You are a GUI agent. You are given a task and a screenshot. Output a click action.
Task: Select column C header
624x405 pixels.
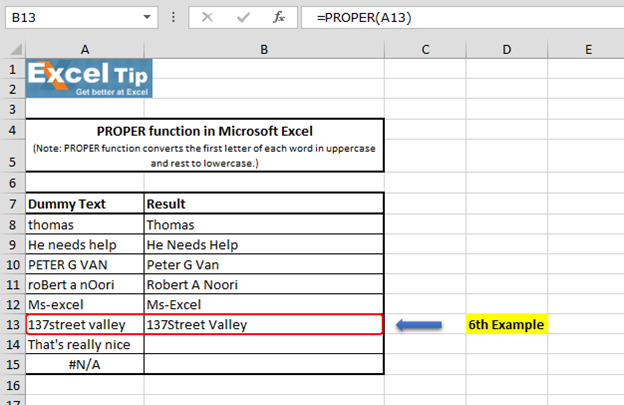[x=425, y=50]
